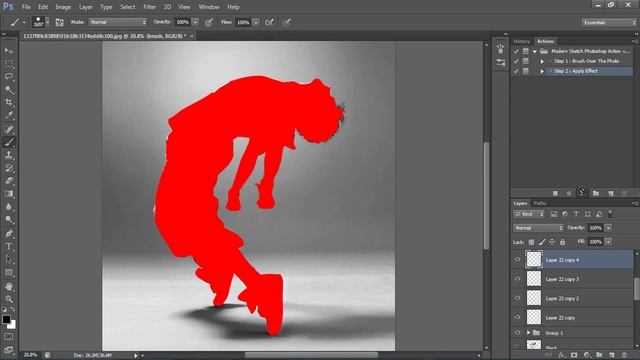640x360 pixels.
Task: Hide Layer 22 copy 4
Action: pyautogui.click(x=518, y=260)
